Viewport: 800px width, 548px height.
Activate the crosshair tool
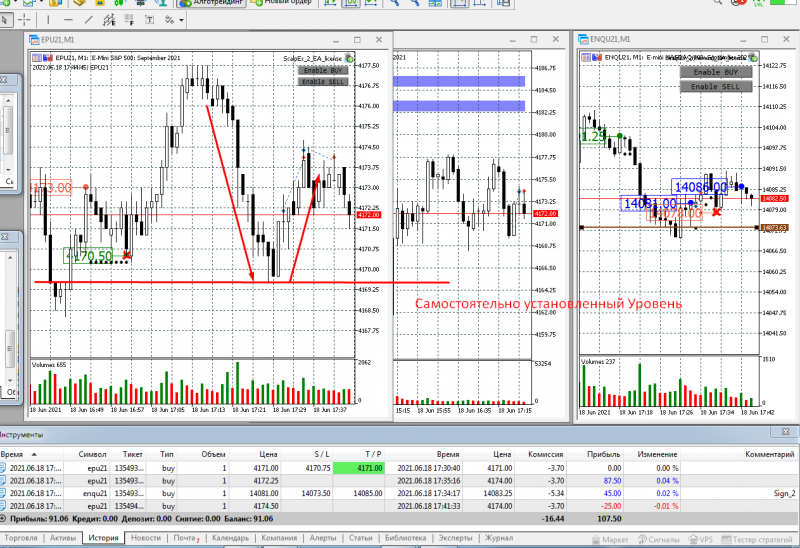(24, 20)
